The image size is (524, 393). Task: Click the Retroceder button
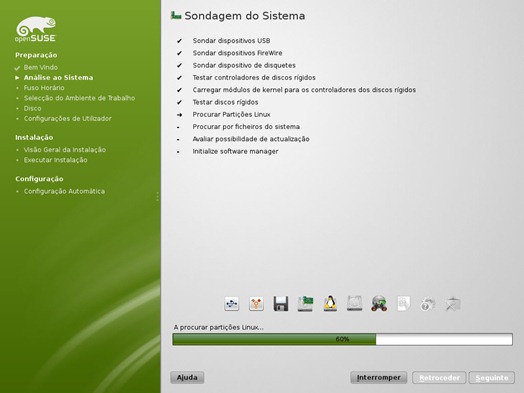point(439,378)
